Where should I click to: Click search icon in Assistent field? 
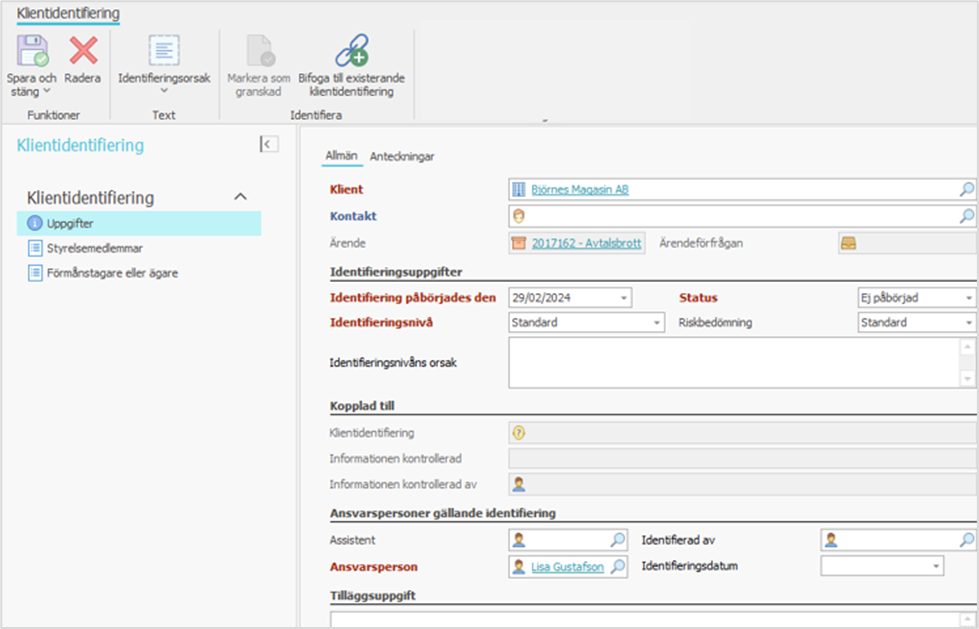point(618,540)
